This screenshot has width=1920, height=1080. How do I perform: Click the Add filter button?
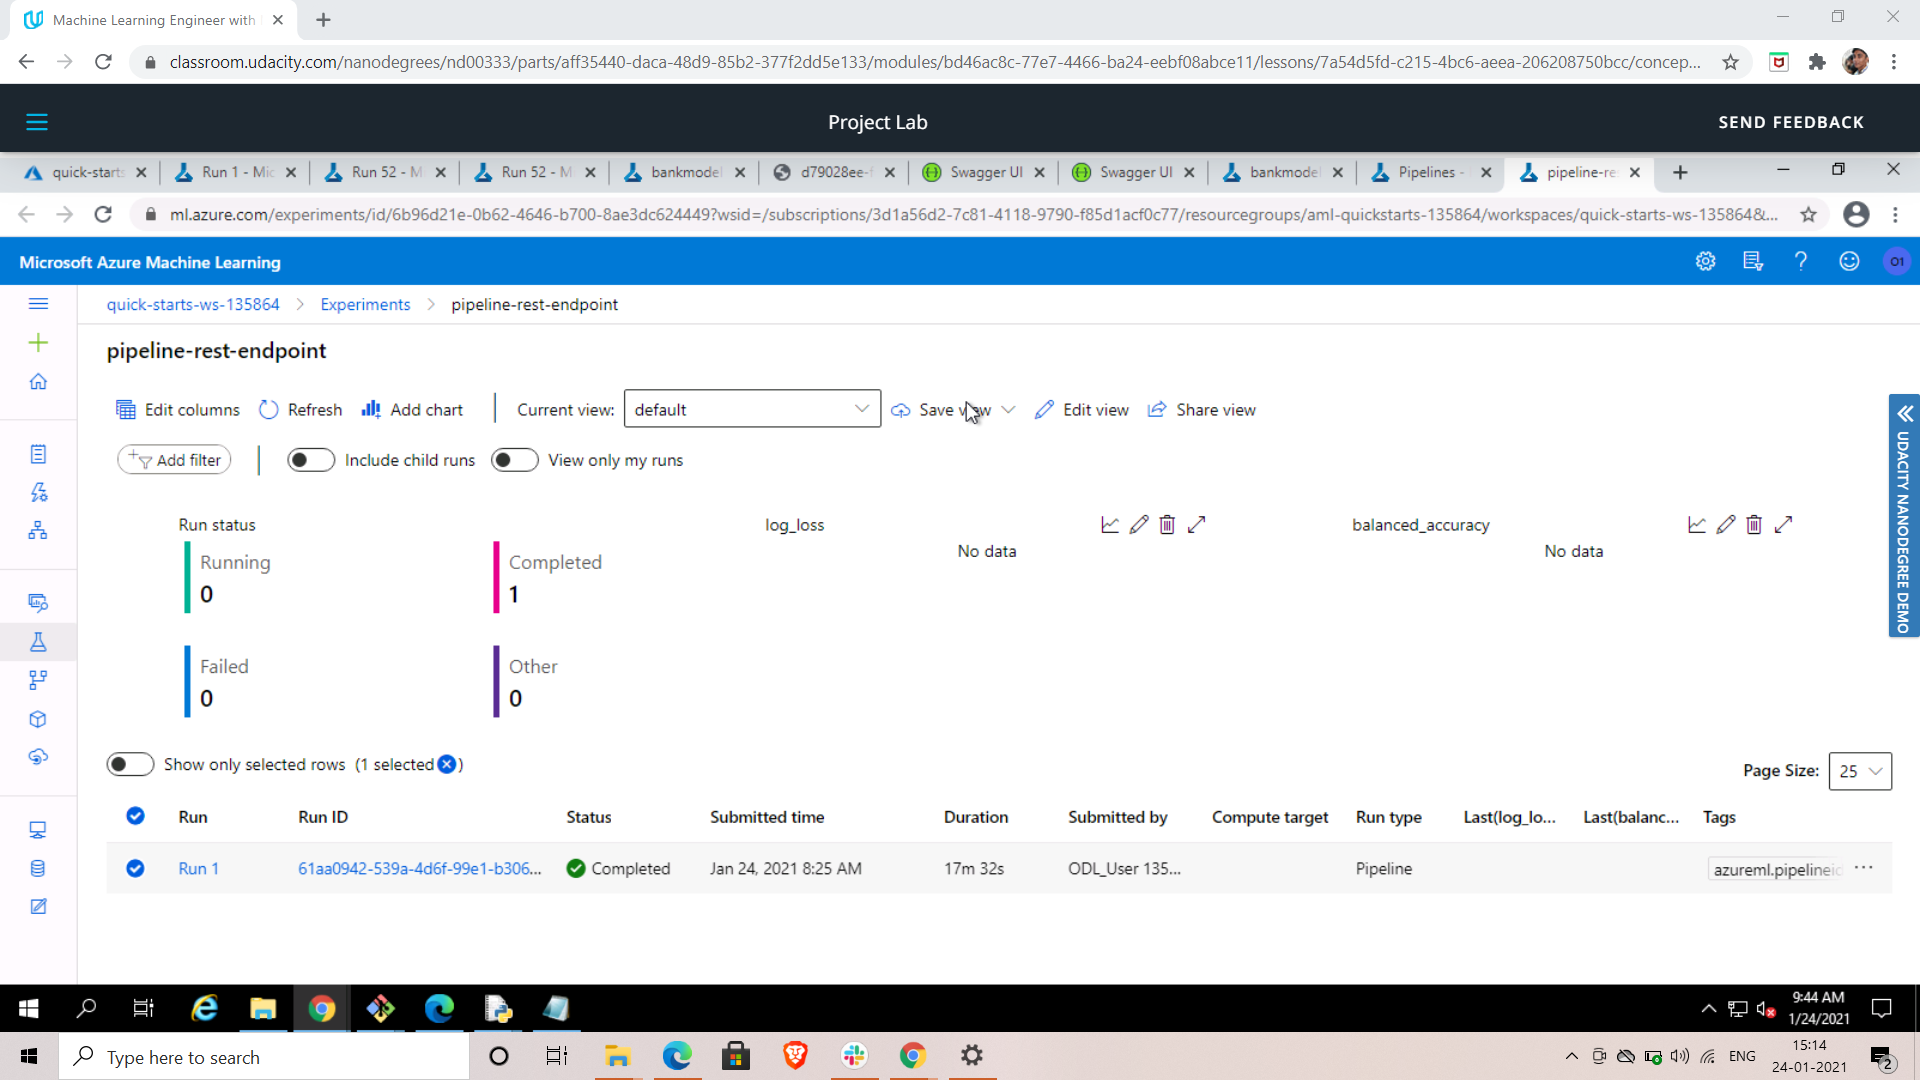pyautogui.click(x=175, y=460)
